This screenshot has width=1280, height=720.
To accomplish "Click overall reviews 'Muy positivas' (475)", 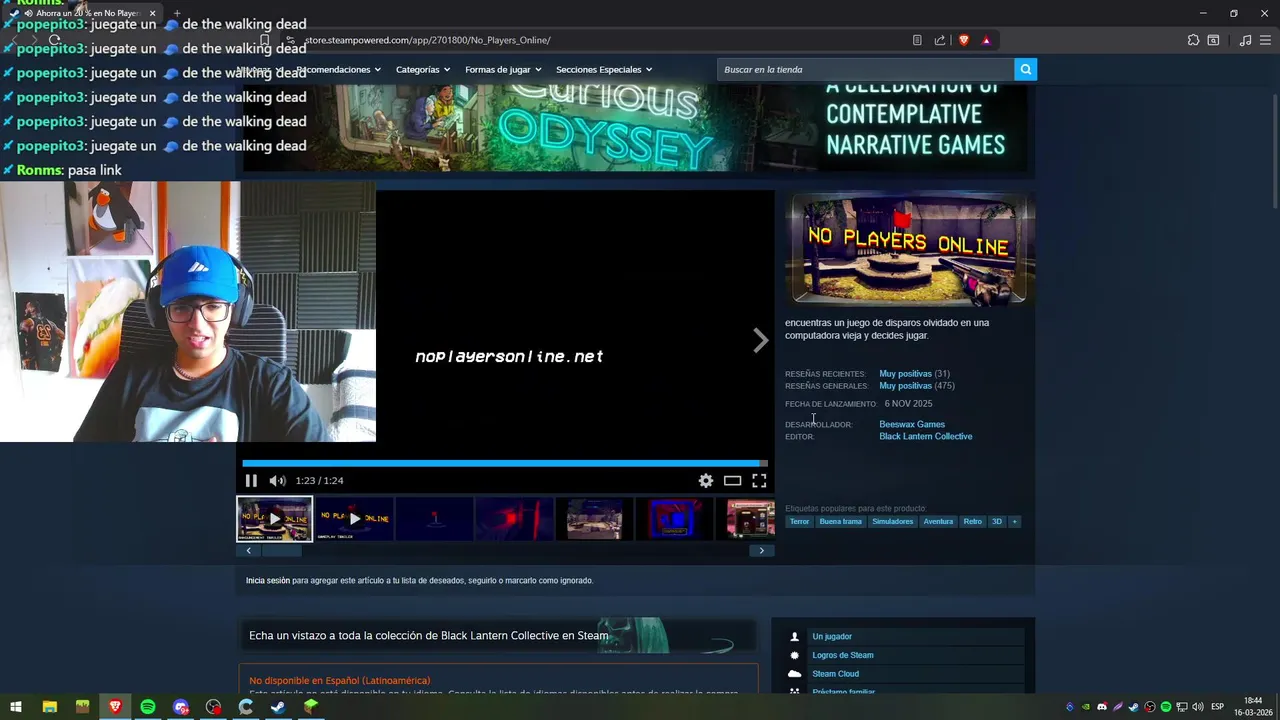I will click(x=905, y=386).
